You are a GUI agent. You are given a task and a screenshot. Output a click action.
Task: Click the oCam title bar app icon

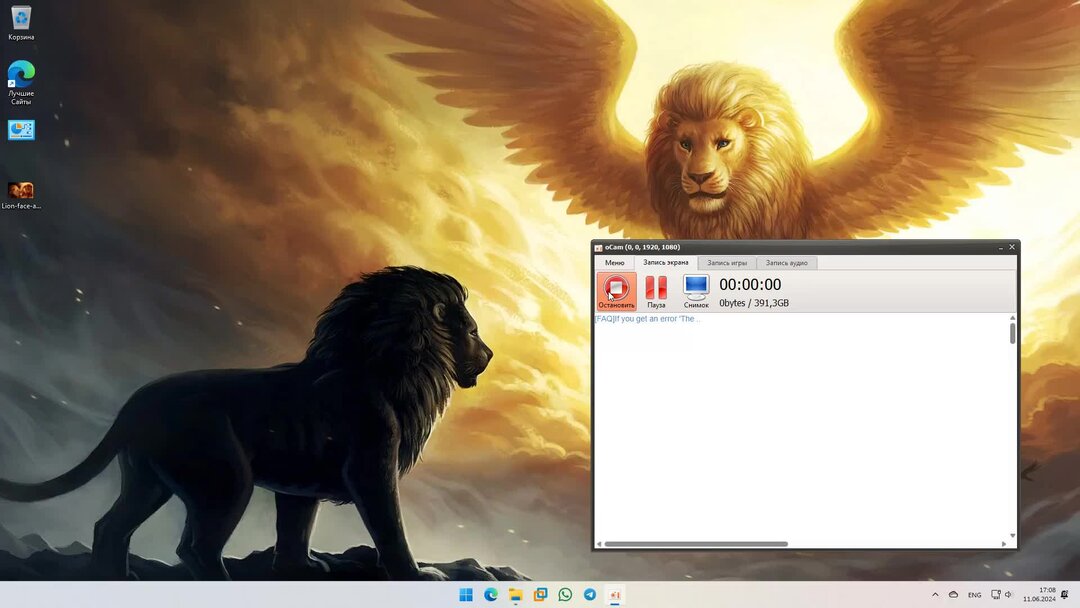click(599, 248)
